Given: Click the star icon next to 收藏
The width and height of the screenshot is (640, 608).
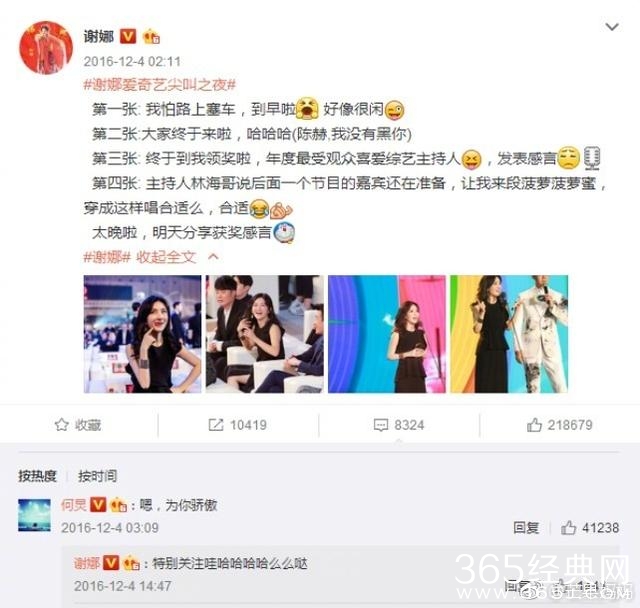Looking at the screenshot, I should tap(62, 425).
